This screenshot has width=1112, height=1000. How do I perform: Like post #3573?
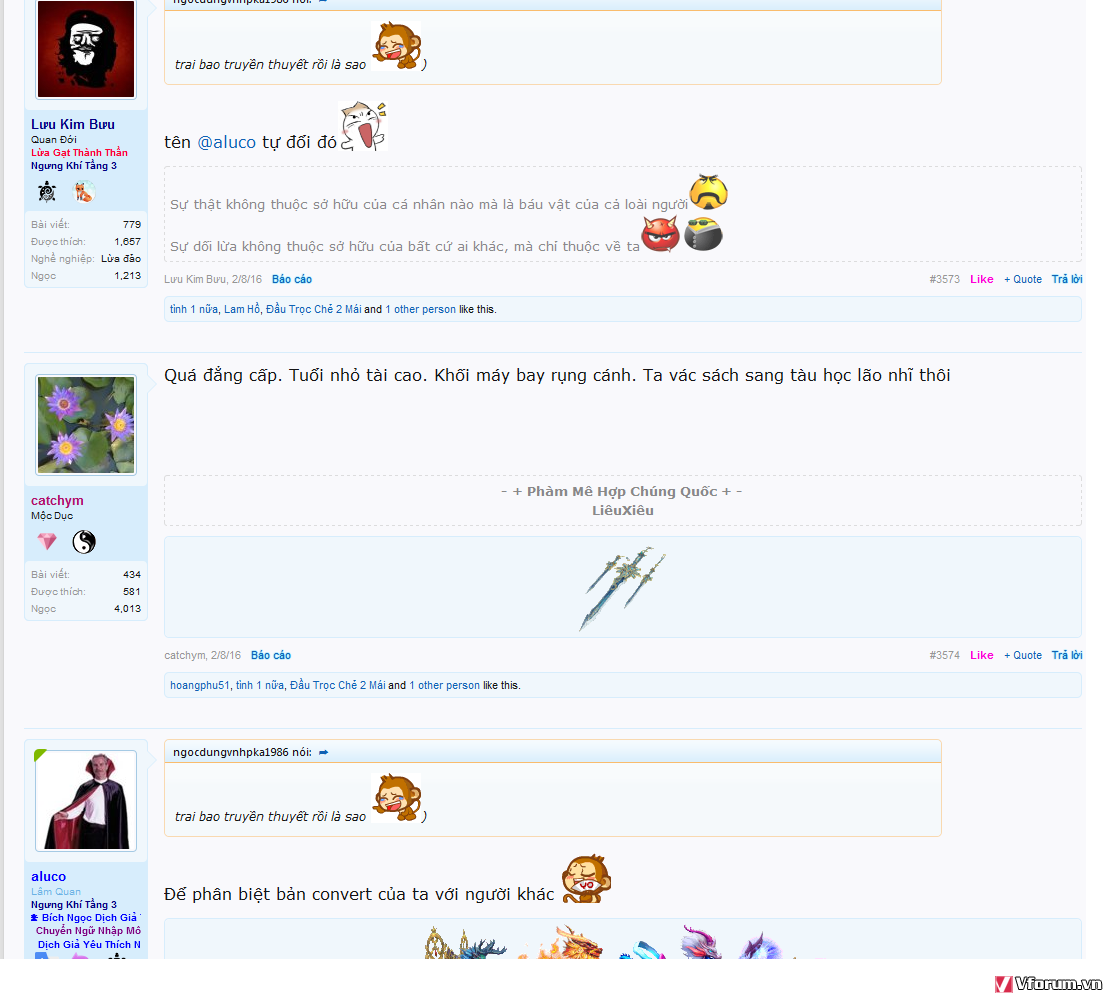[981, 279]
